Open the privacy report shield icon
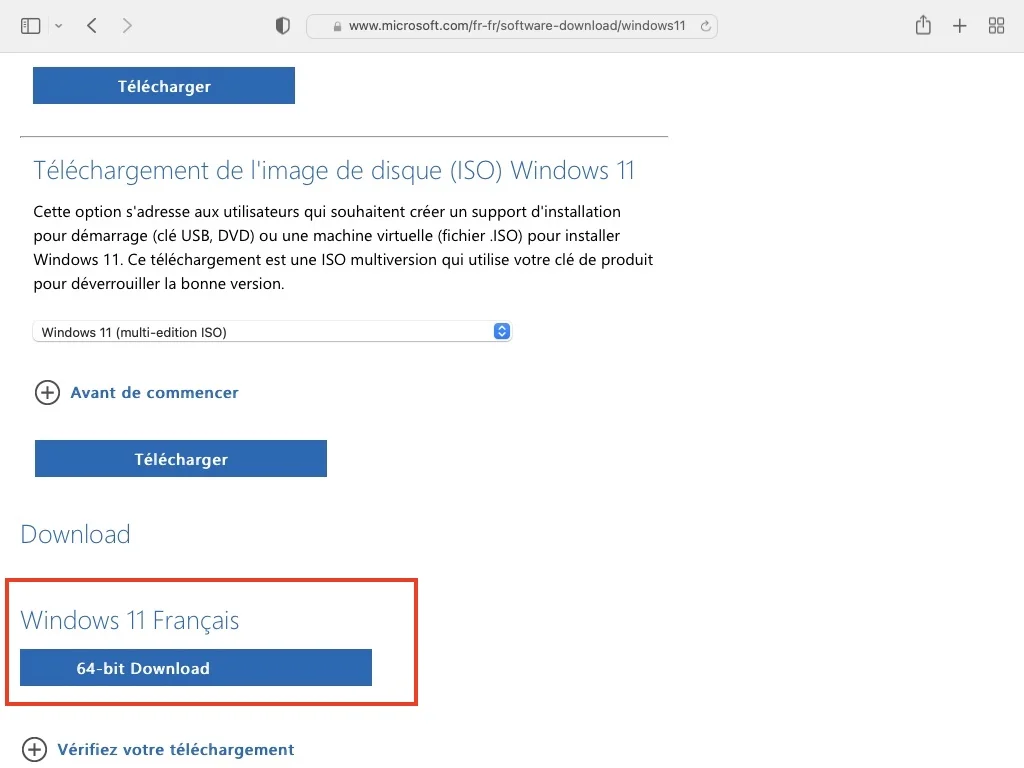This screenshot has width=1024, height=768. [x=282, y=25]
